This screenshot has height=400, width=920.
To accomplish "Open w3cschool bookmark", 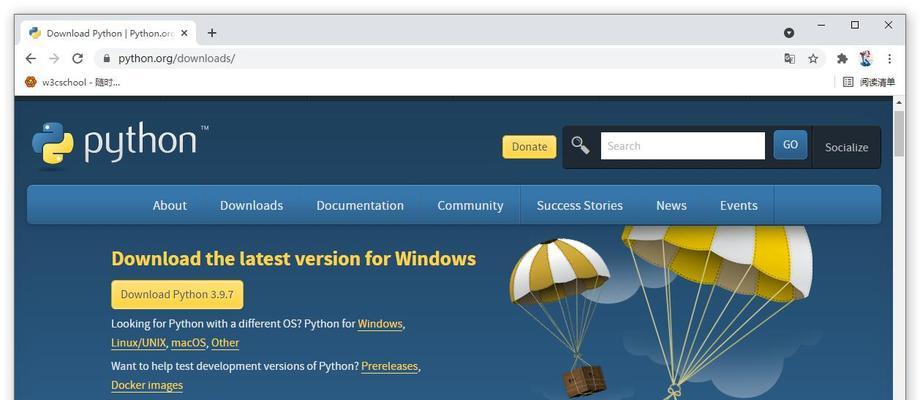I will [x=73, y=82].
